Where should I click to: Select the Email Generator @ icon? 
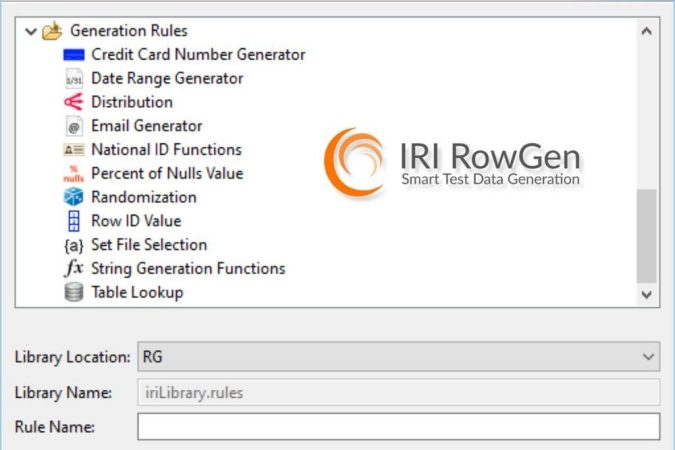click(74, 126)
